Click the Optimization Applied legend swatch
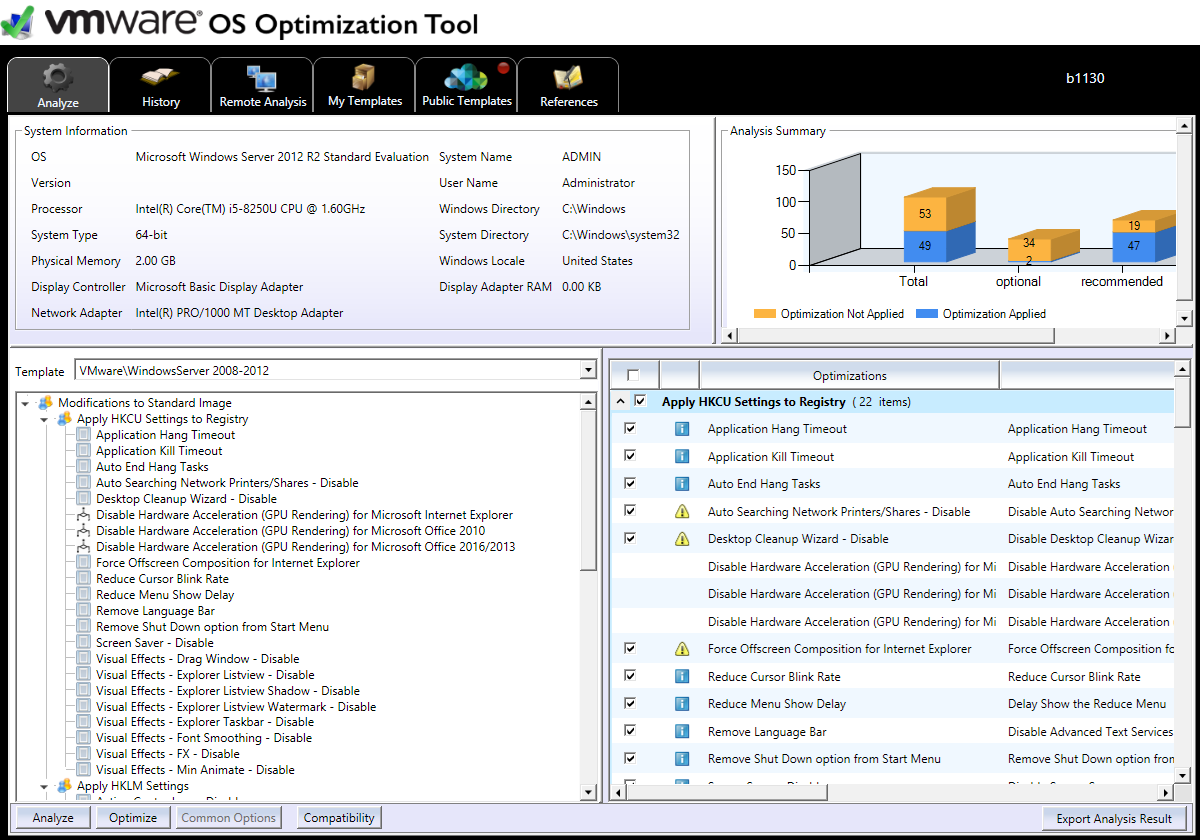This screenshot has height=840, width=1200. point(926,314)
